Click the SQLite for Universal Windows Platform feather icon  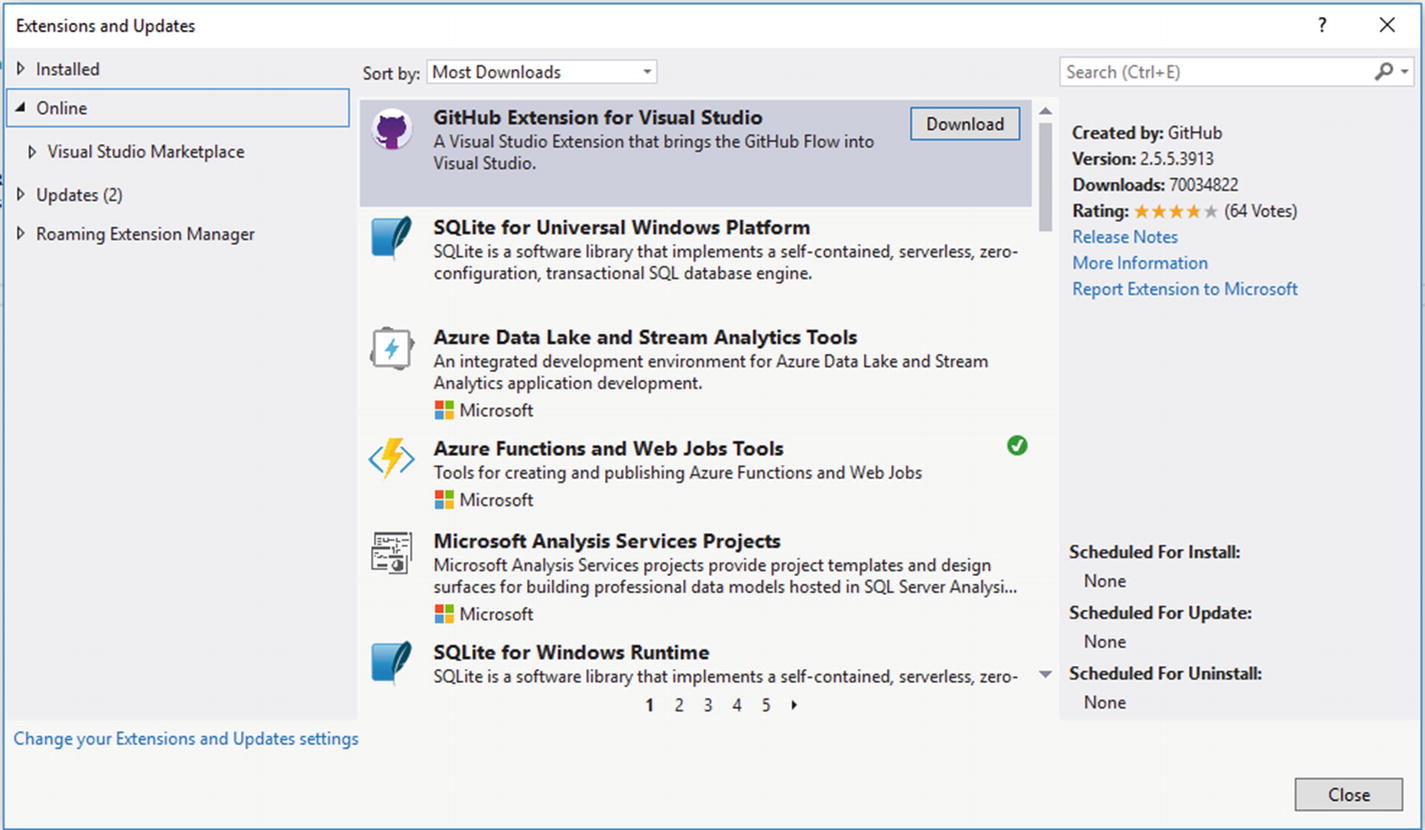coord(392,240)
